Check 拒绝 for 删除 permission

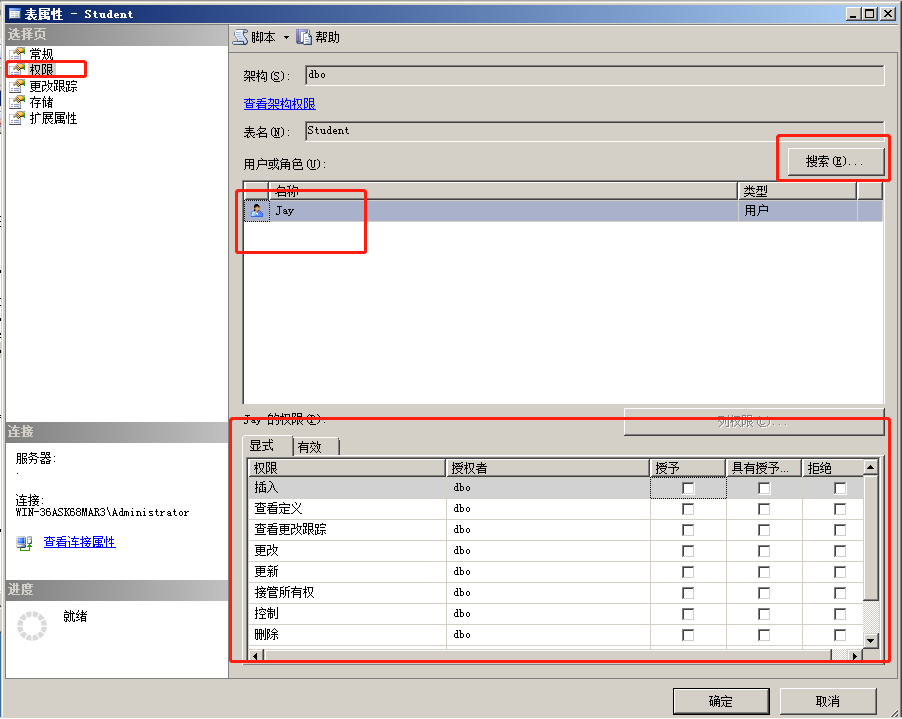[840, 635]
